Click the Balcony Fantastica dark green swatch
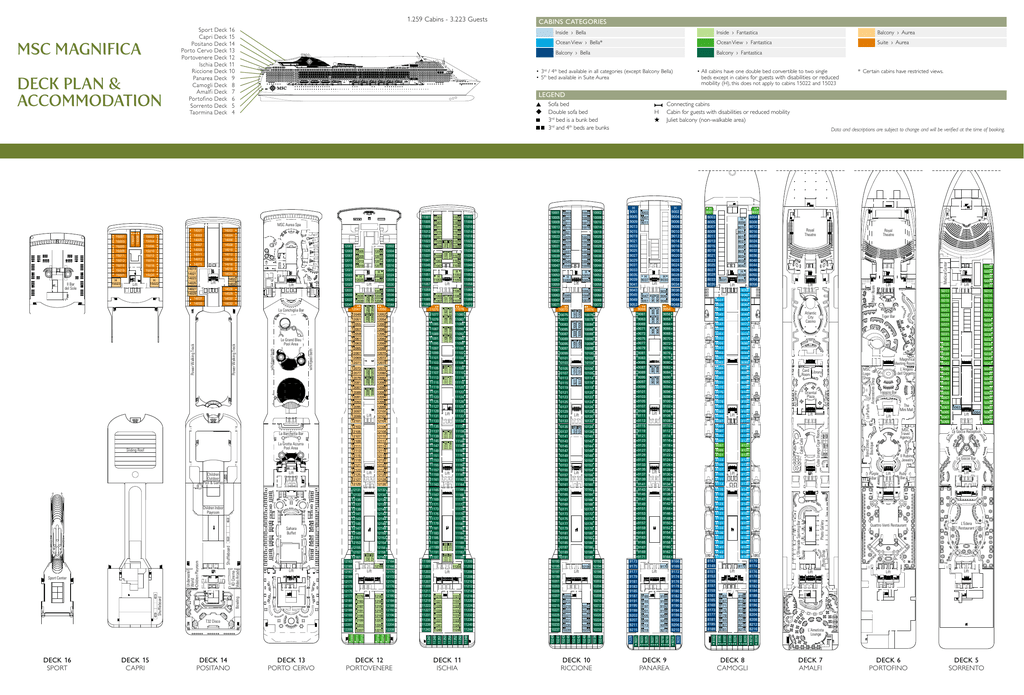This screenshot has height=695, width=1024. [705, 53]
